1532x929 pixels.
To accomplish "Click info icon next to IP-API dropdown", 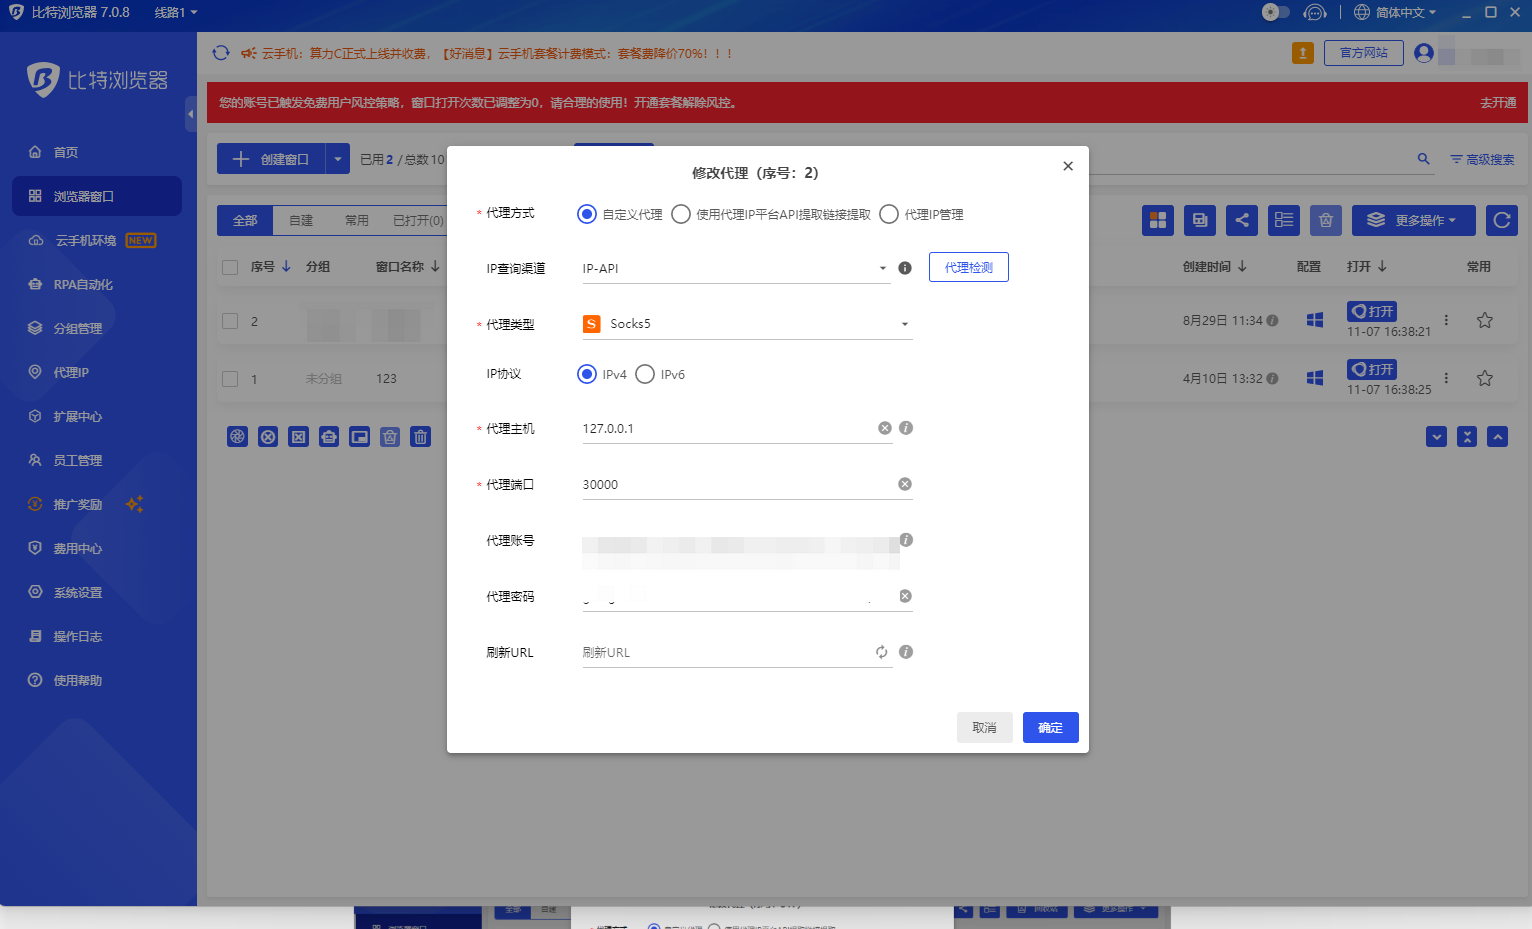I will click(904, 268).
